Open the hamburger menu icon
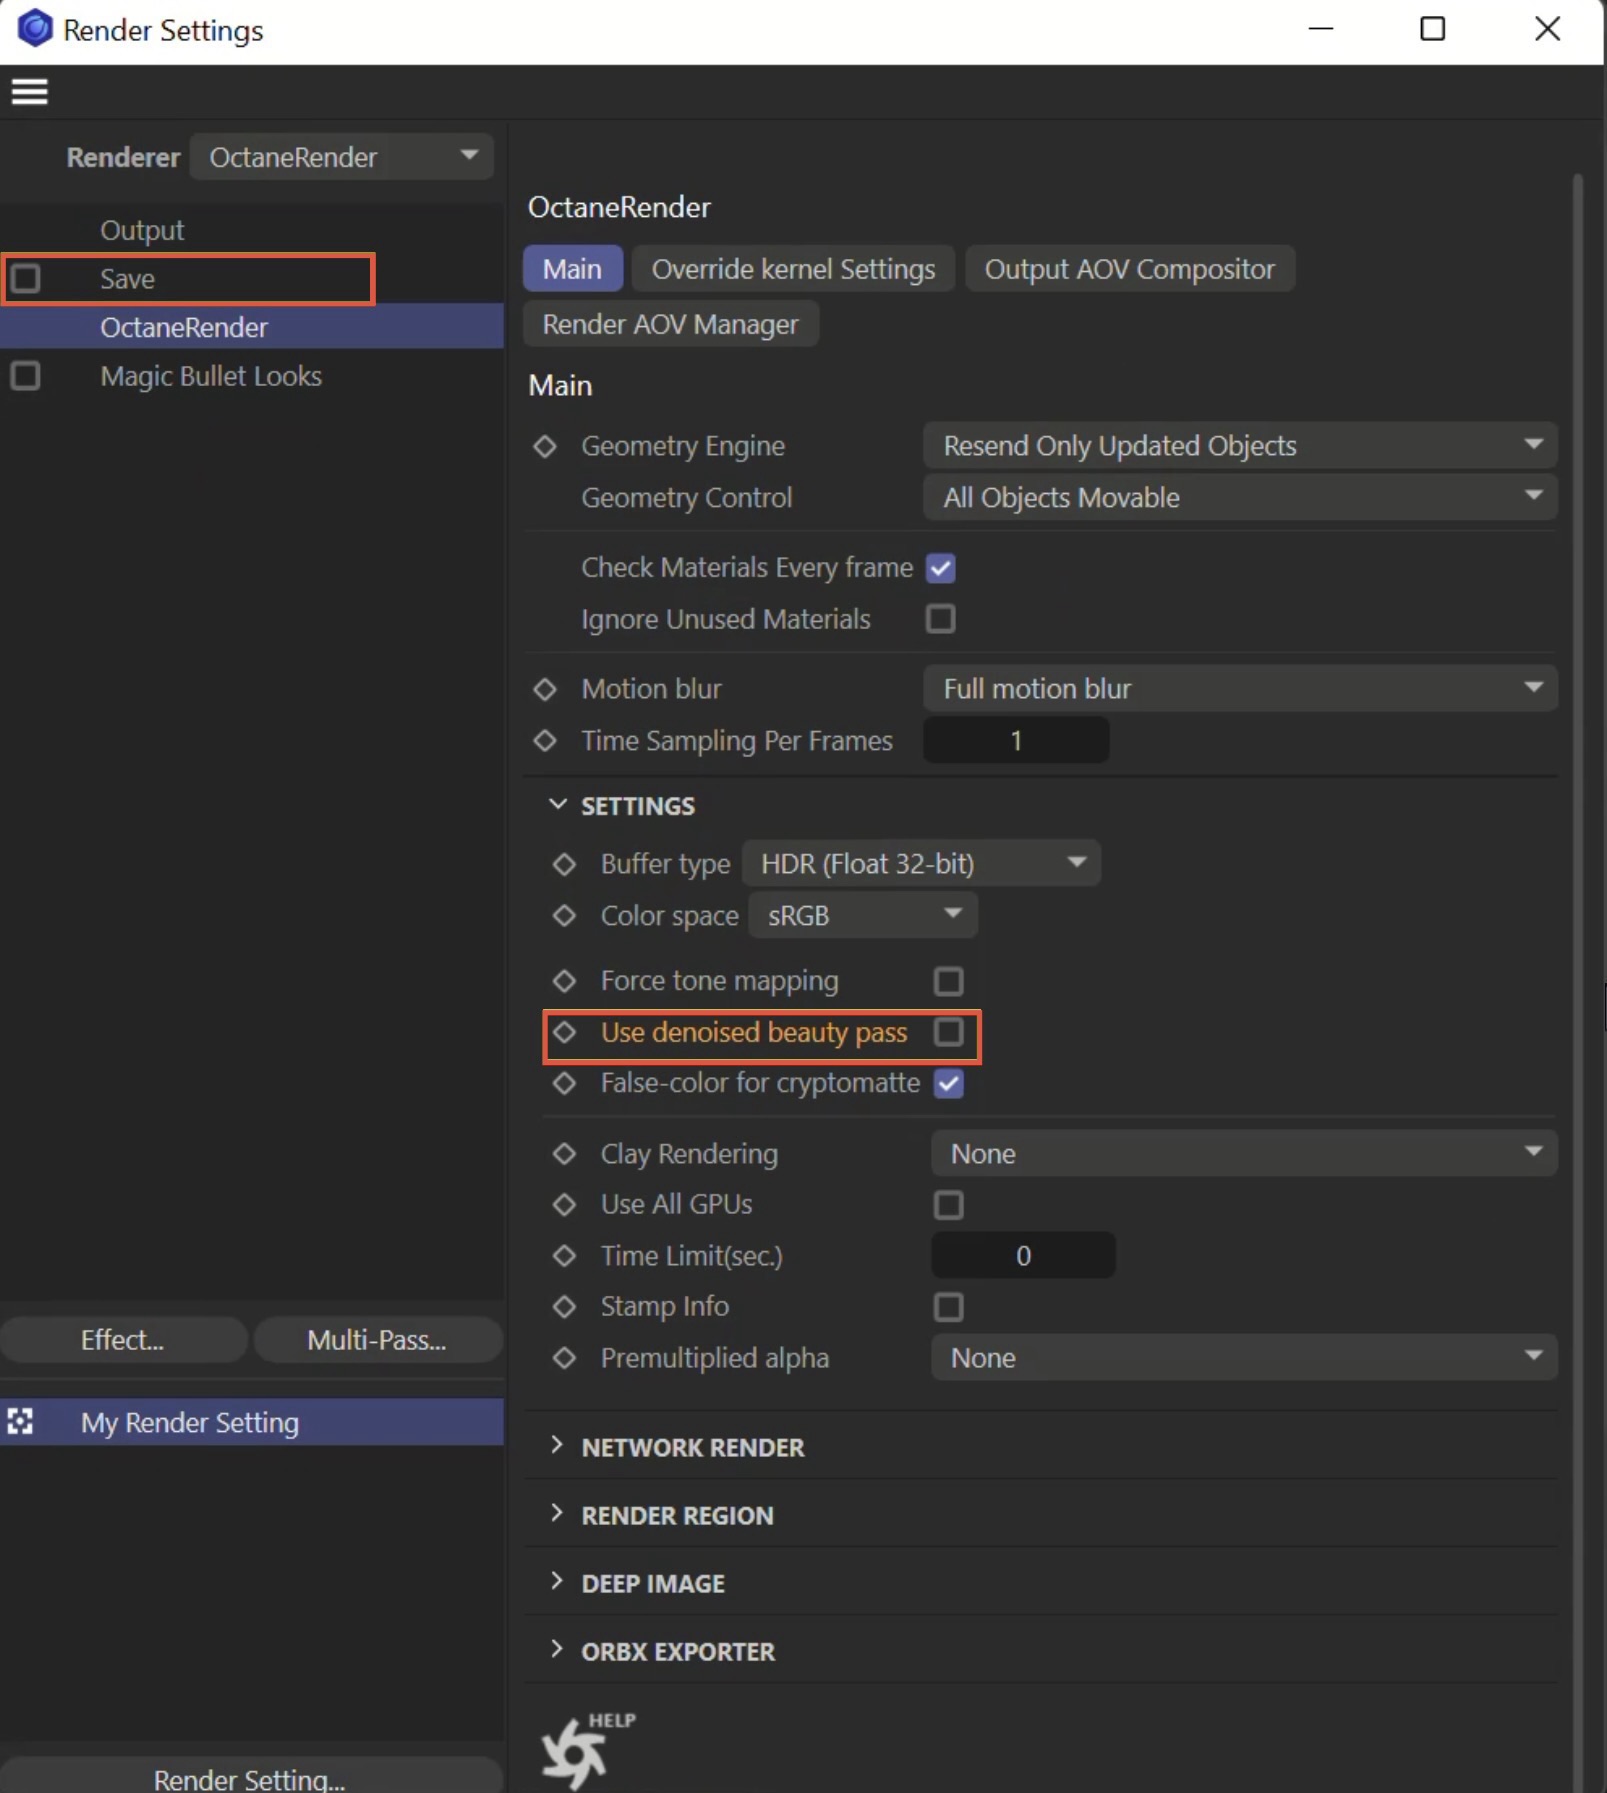 point(30,92)
